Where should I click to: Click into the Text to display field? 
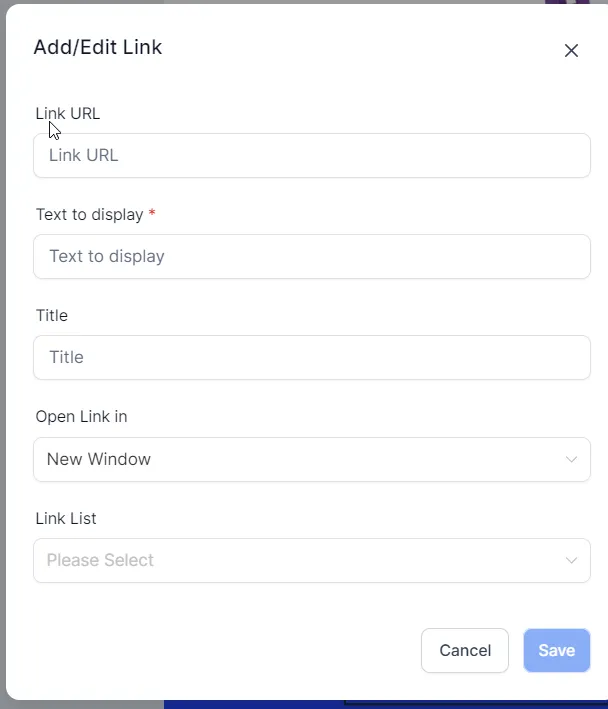(x=311, y=257)
